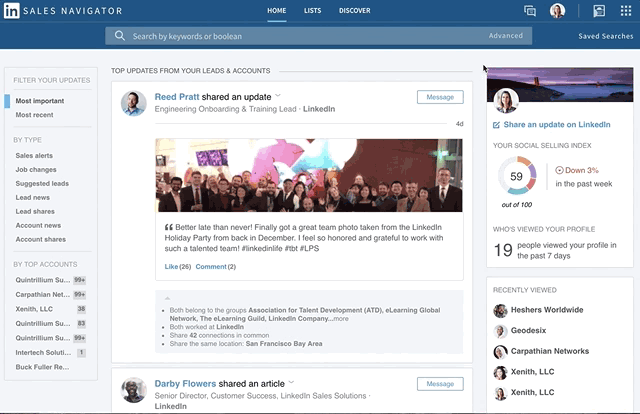Filter updates by Account shares
The height and width of the screenshot is (414, 640).
[40, 239]
